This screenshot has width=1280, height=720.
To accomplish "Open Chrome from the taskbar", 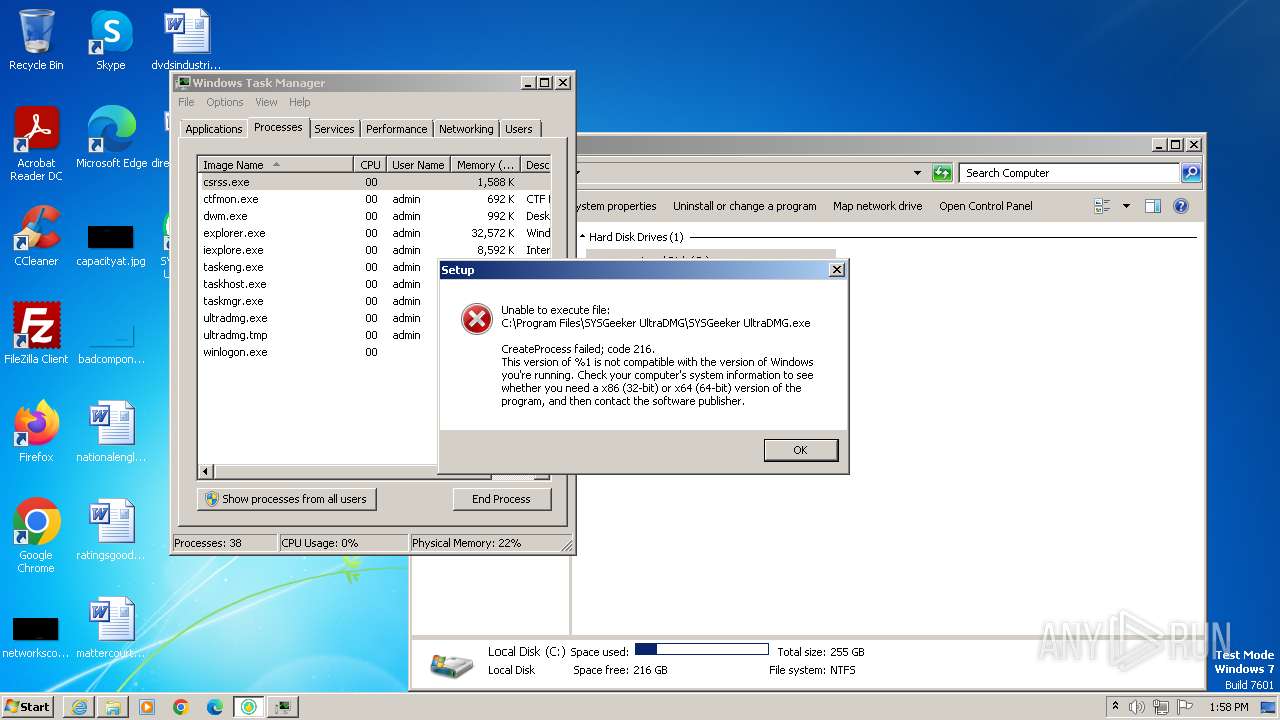I will pos(181,707).
